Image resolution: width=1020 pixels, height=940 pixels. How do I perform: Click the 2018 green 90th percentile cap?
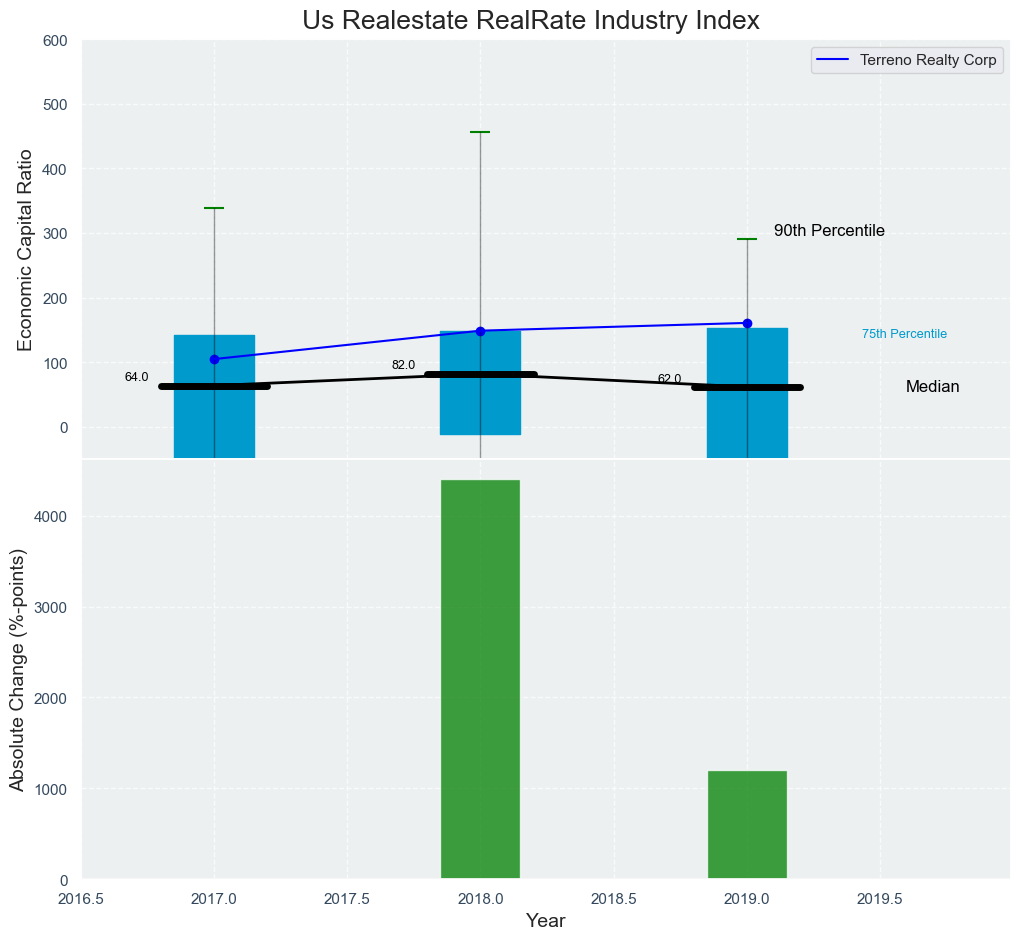tap(480, 132)
